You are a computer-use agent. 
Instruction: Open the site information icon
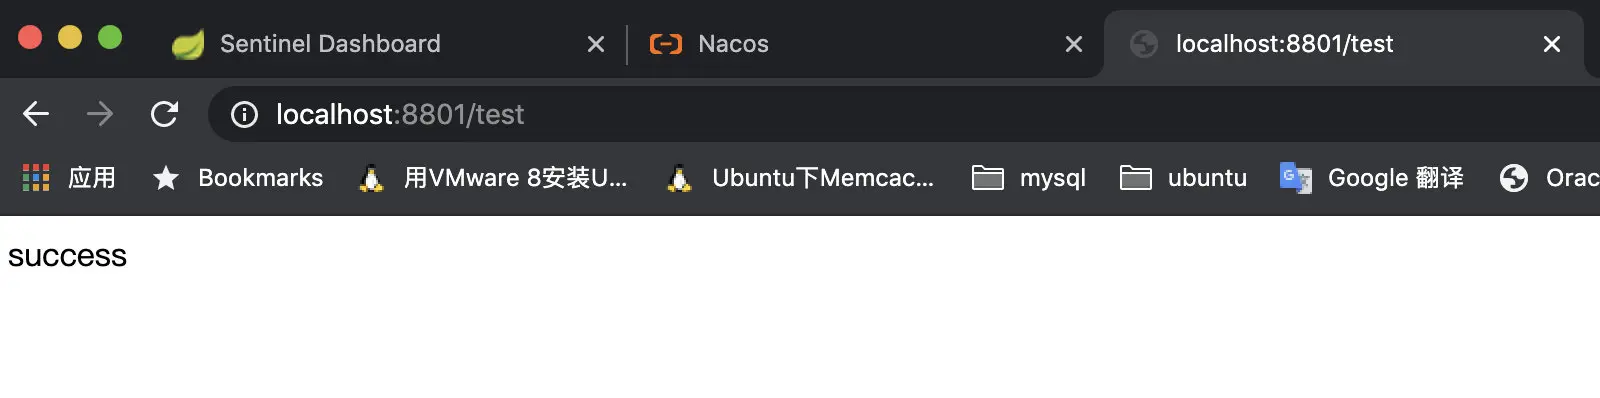coord(244,115)
